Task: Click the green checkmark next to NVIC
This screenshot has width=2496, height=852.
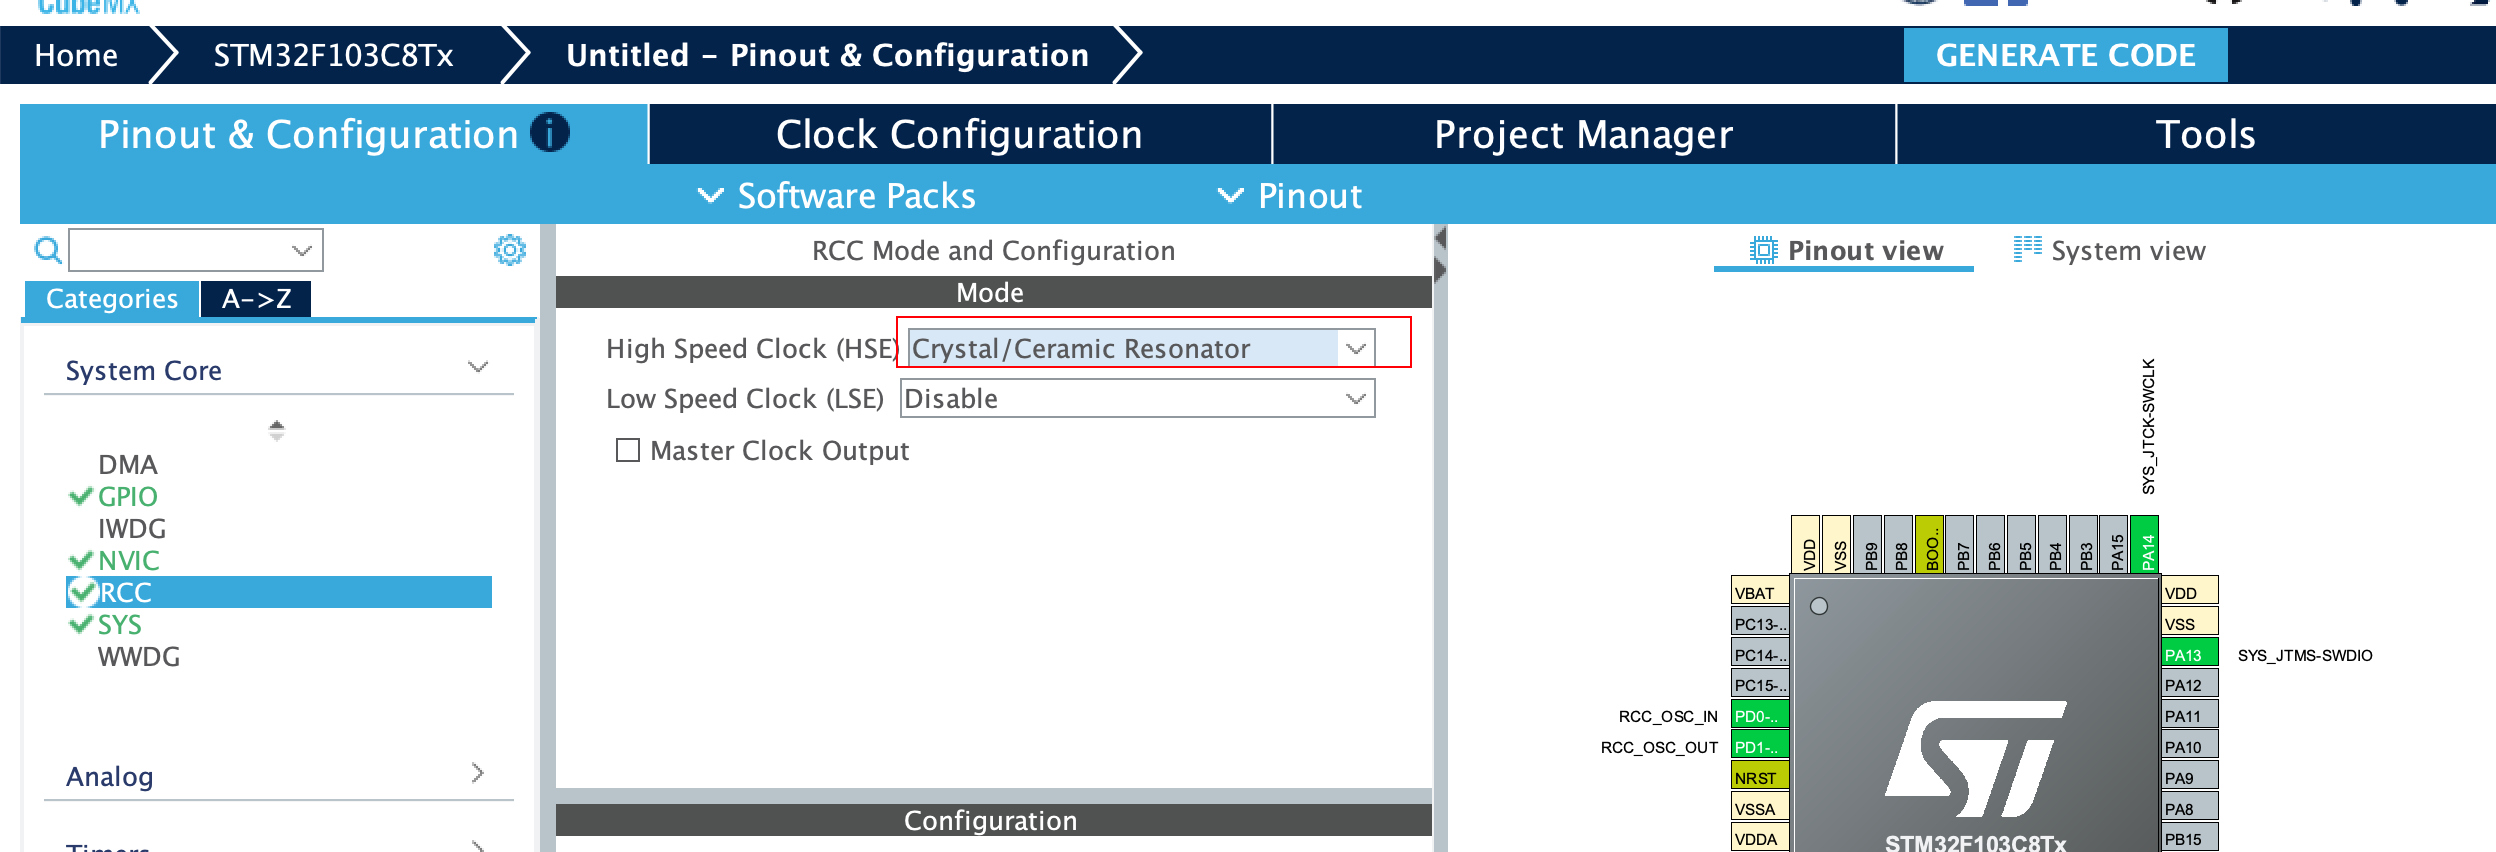Action: point(81,560)
